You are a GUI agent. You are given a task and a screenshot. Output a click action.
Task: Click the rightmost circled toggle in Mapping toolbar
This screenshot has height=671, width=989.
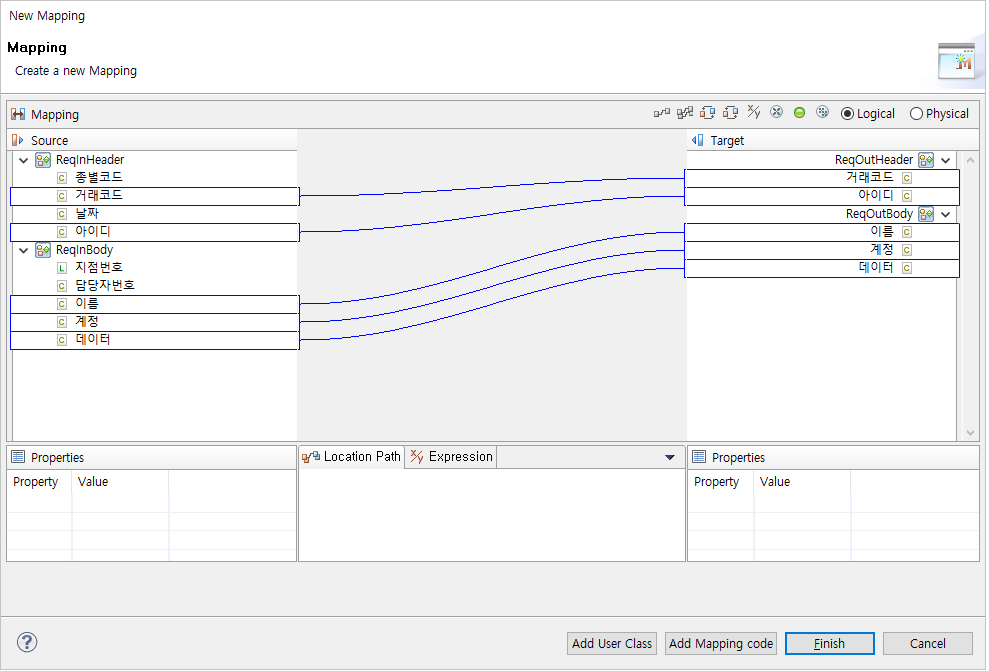tap(822, 112)
